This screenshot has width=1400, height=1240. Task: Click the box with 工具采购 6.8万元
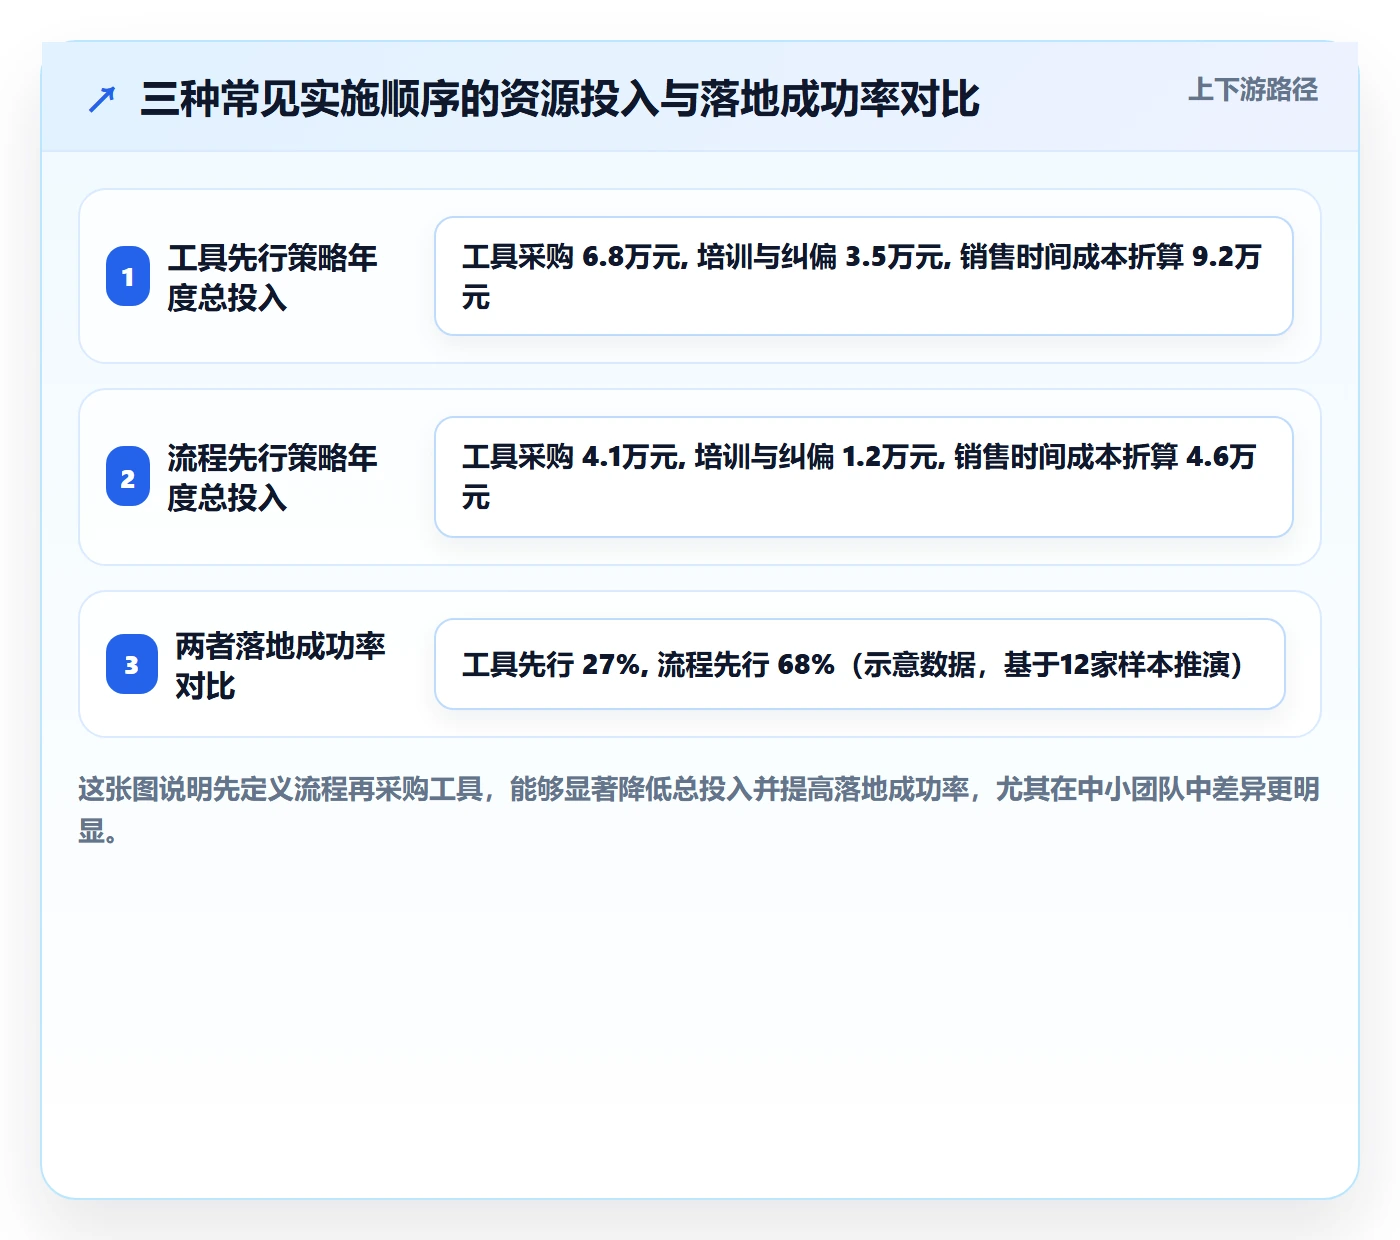tap(864, 276)
